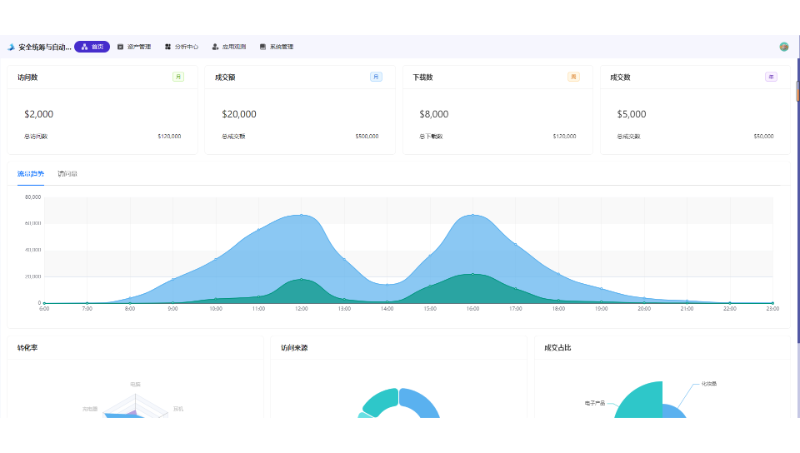Click the green tag on 访问数 card
Image resolution: width=800 pixels, height=453 pixels.
(x=178, y=77)
